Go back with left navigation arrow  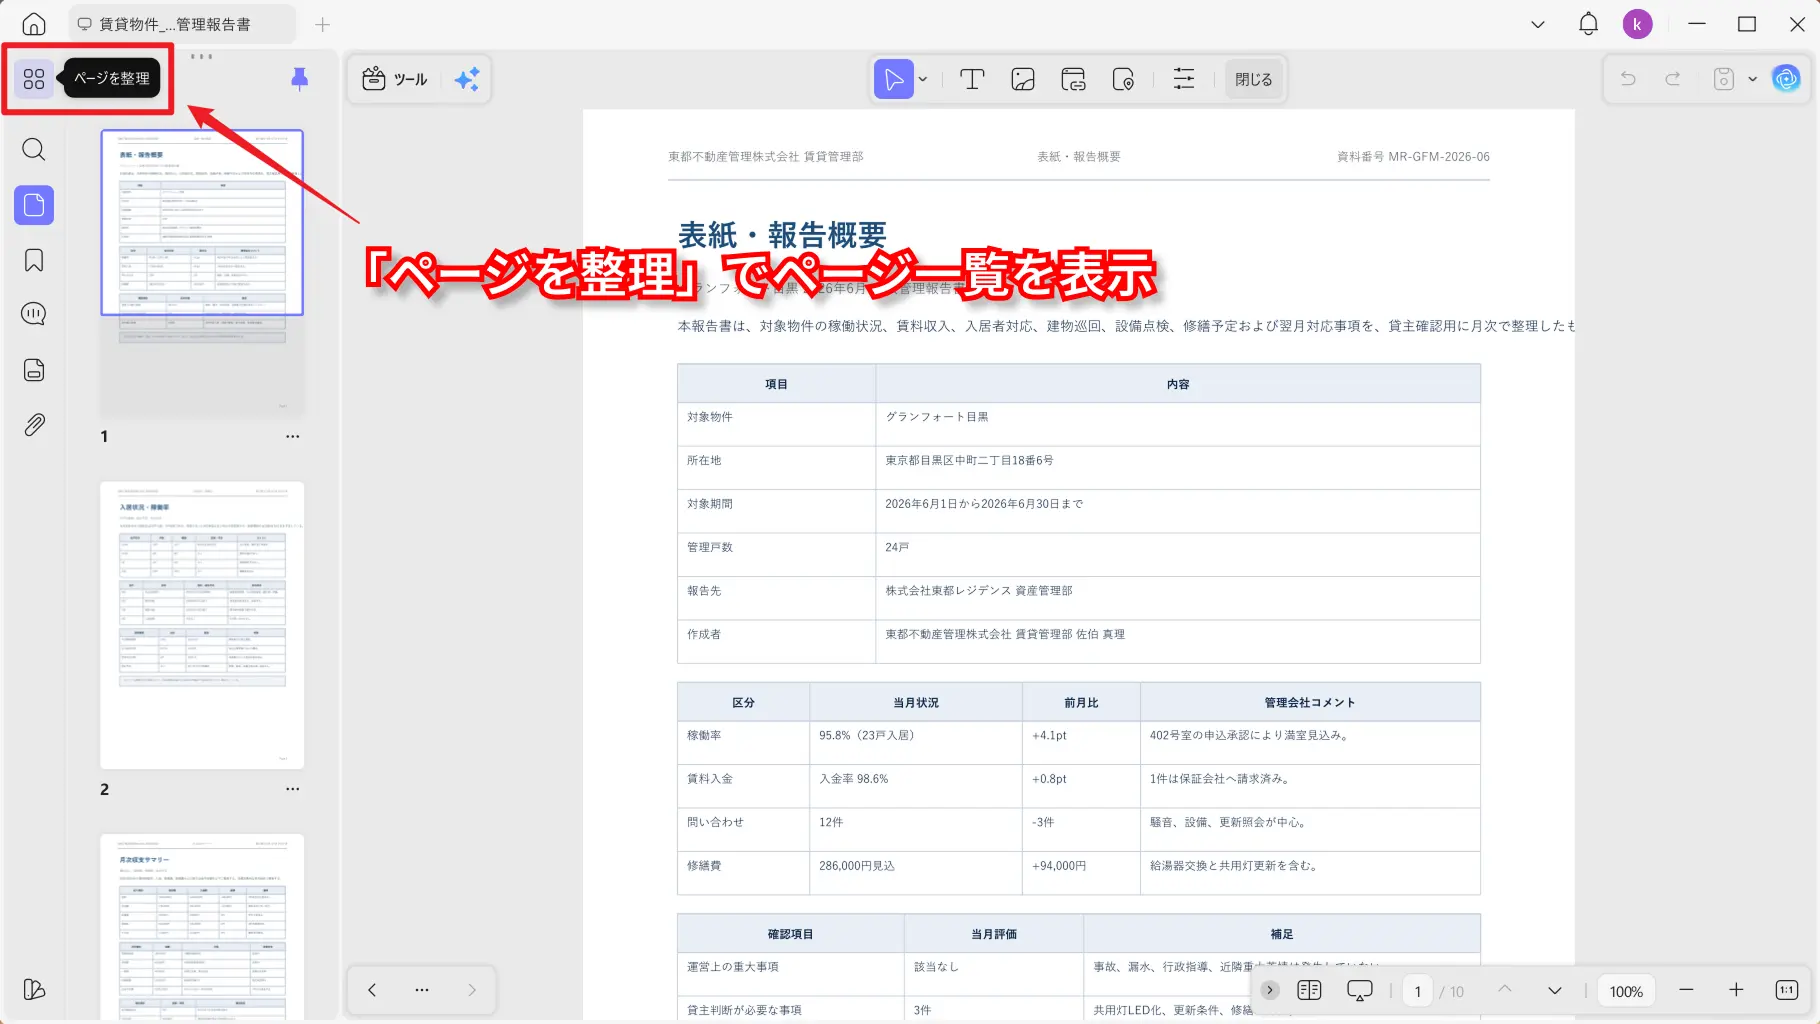coord(372,990)
